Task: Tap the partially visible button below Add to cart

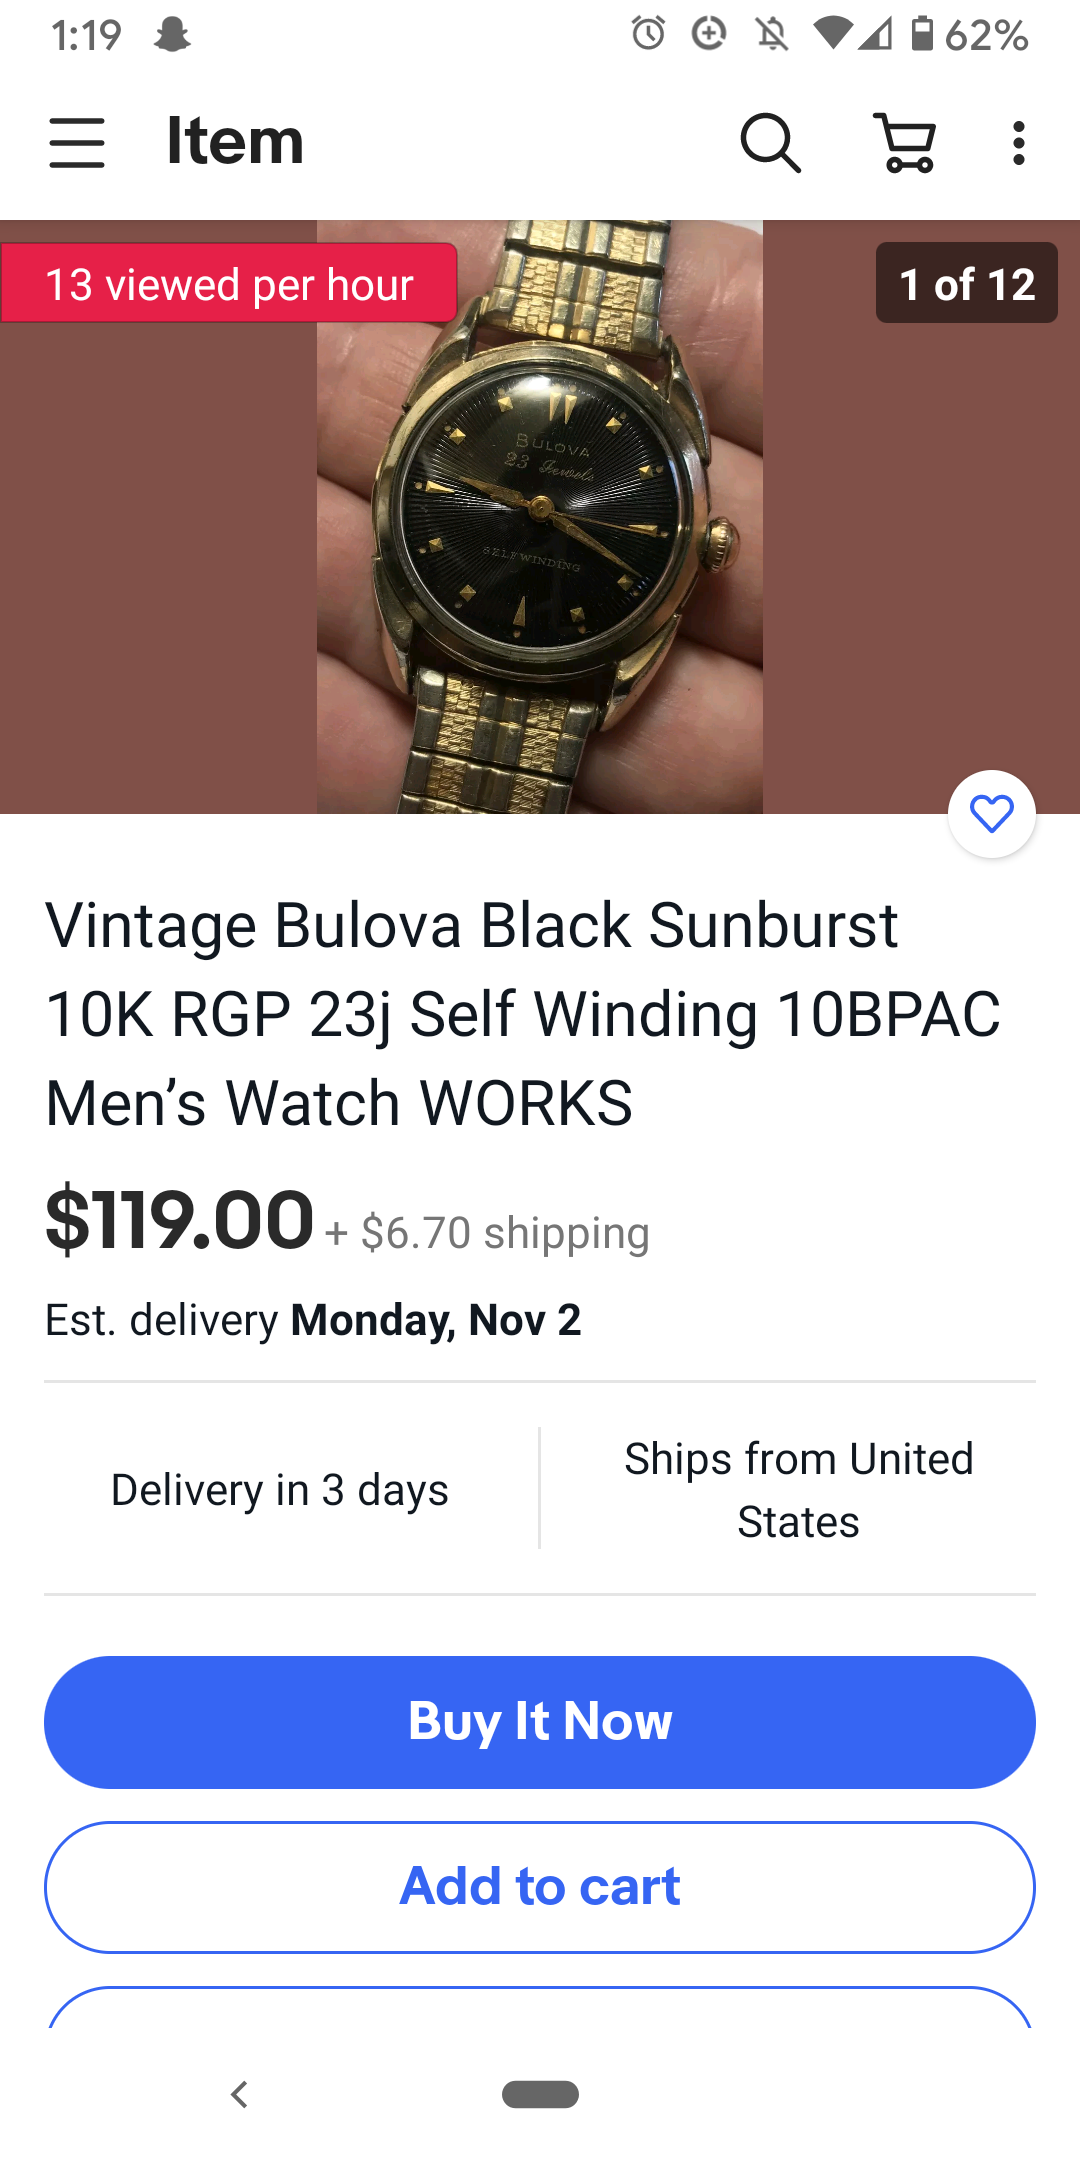Action: coord(540,2007)
